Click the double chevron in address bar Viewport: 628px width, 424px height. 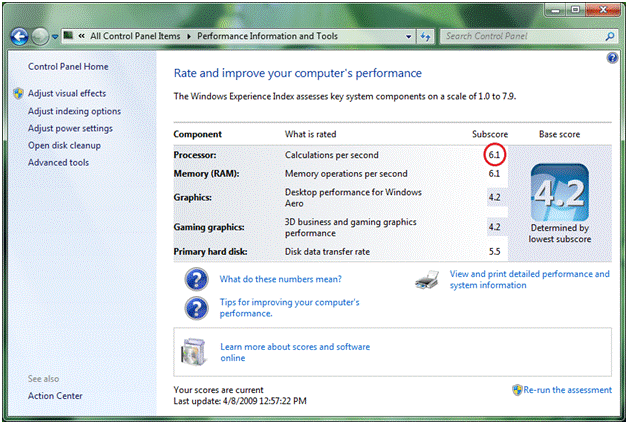(82, 36)
